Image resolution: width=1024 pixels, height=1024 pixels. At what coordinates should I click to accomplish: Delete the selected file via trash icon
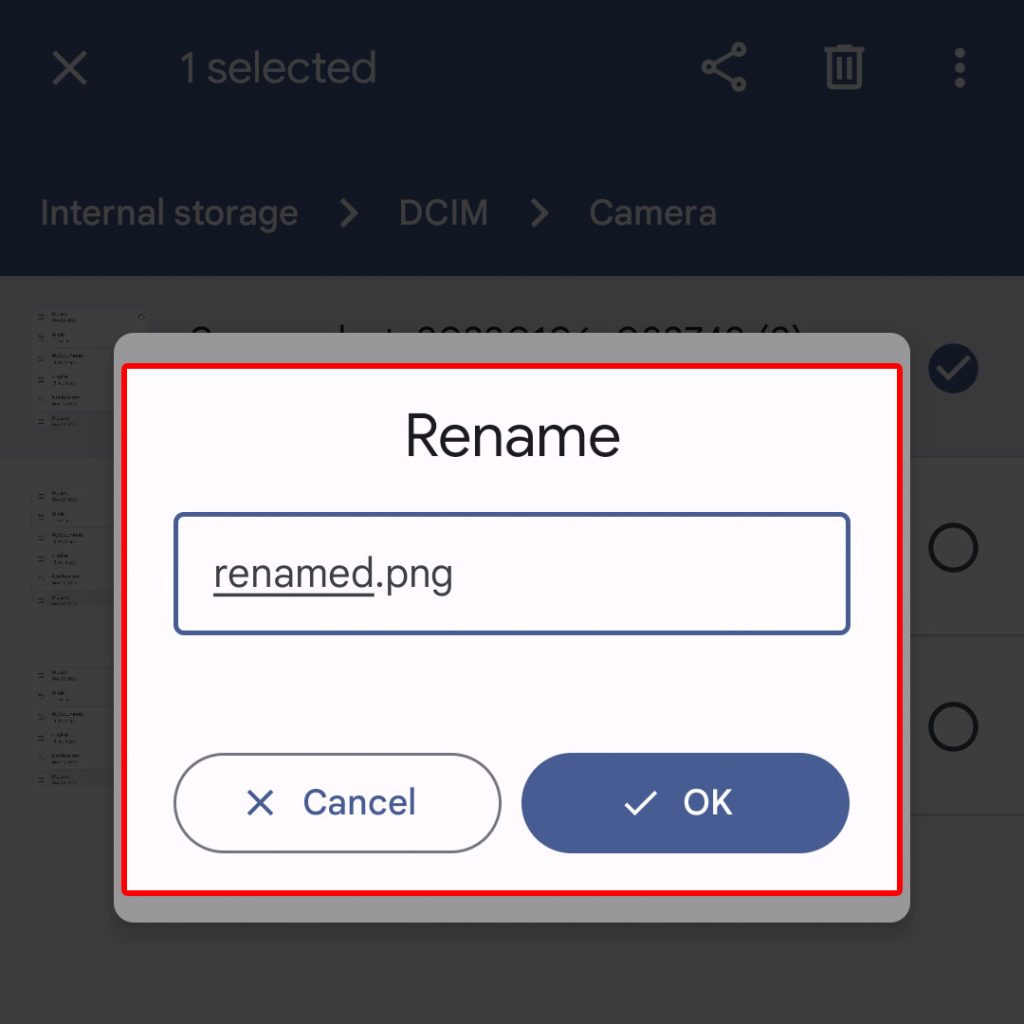[x=844, y=68]
